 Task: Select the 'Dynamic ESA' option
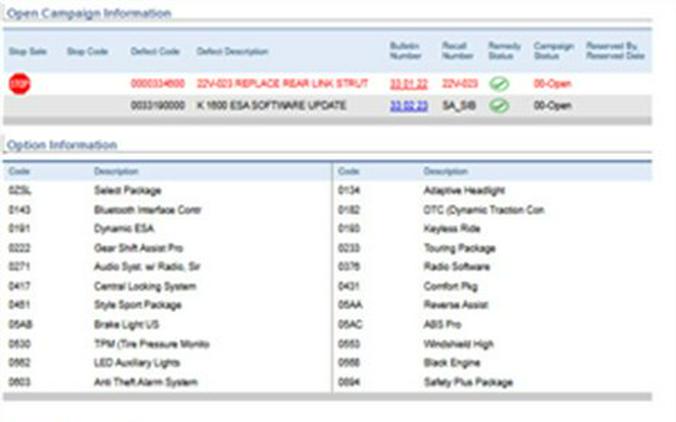click(x=124, y=228)
